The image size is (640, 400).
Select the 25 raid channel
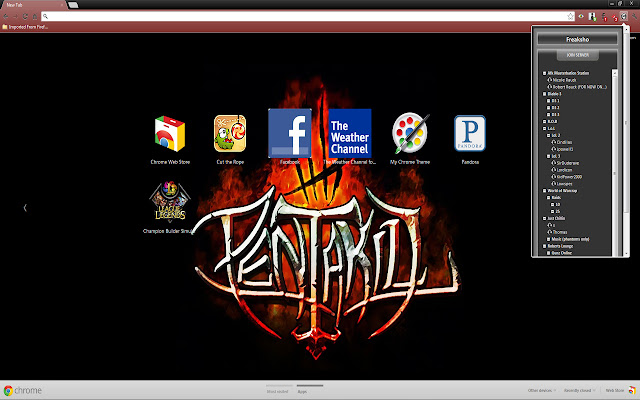(x=557, y=211)
